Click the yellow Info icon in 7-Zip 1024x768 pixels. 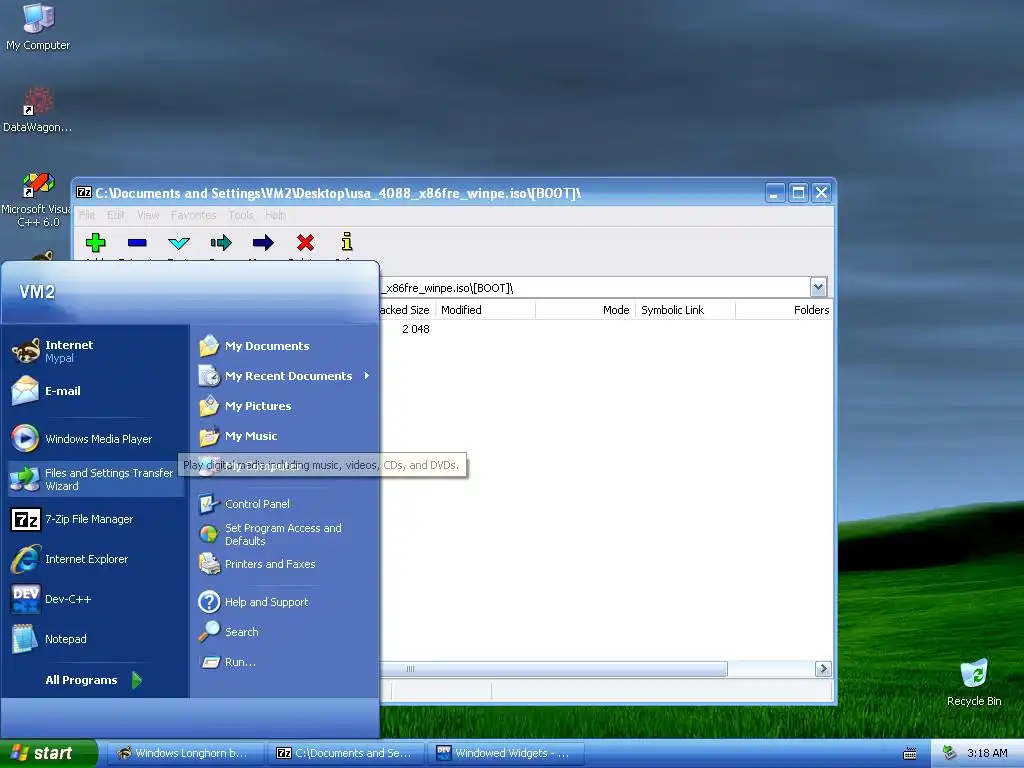tap(347, 242)
